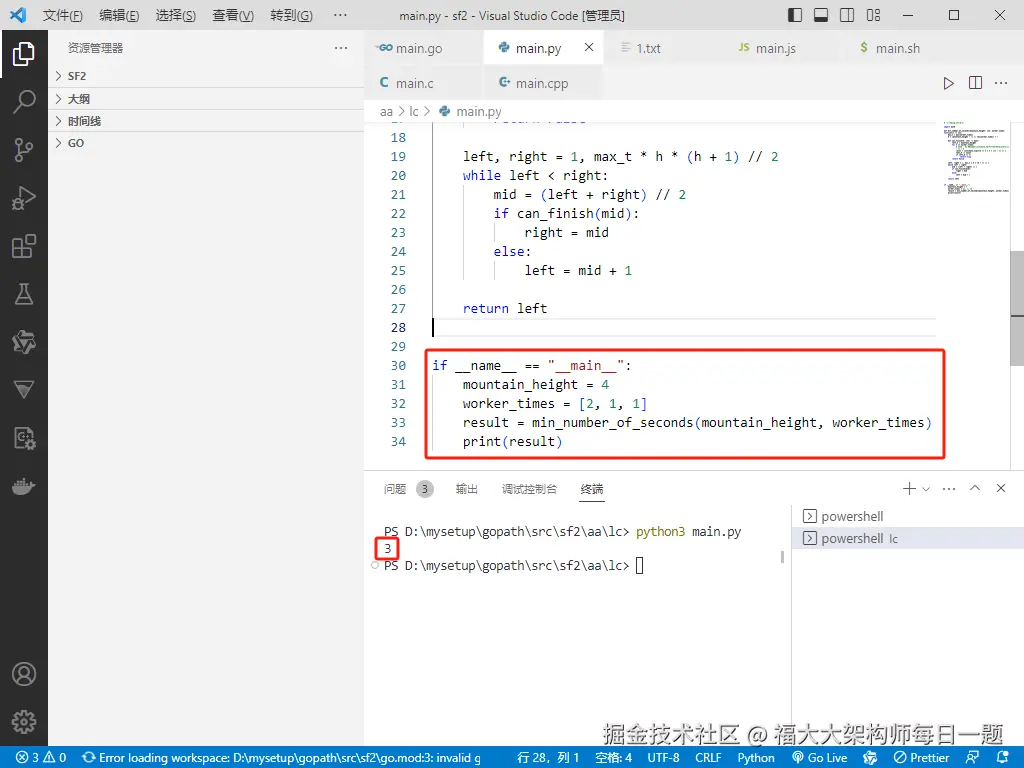1024x768 pixels.
Task: Split the editor to the right
Action: click(x=975, y=83)
